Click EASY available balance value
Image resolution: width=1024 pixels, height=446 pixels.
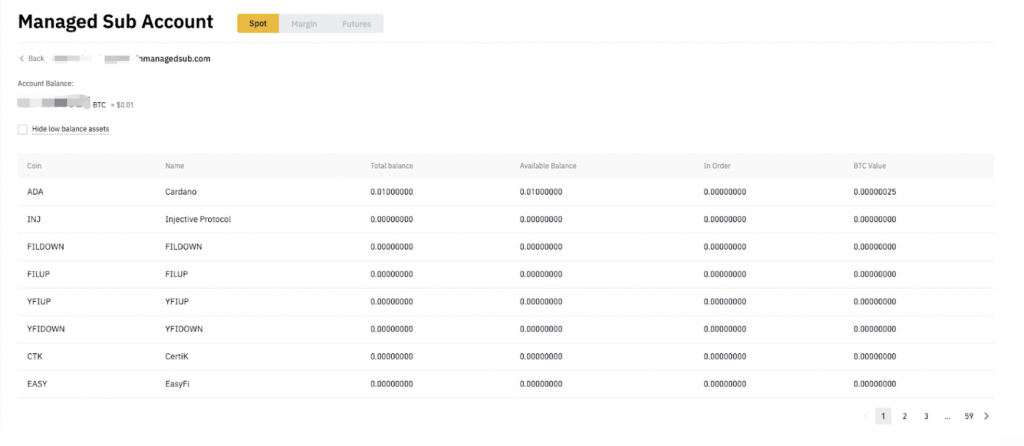[541, 384]
